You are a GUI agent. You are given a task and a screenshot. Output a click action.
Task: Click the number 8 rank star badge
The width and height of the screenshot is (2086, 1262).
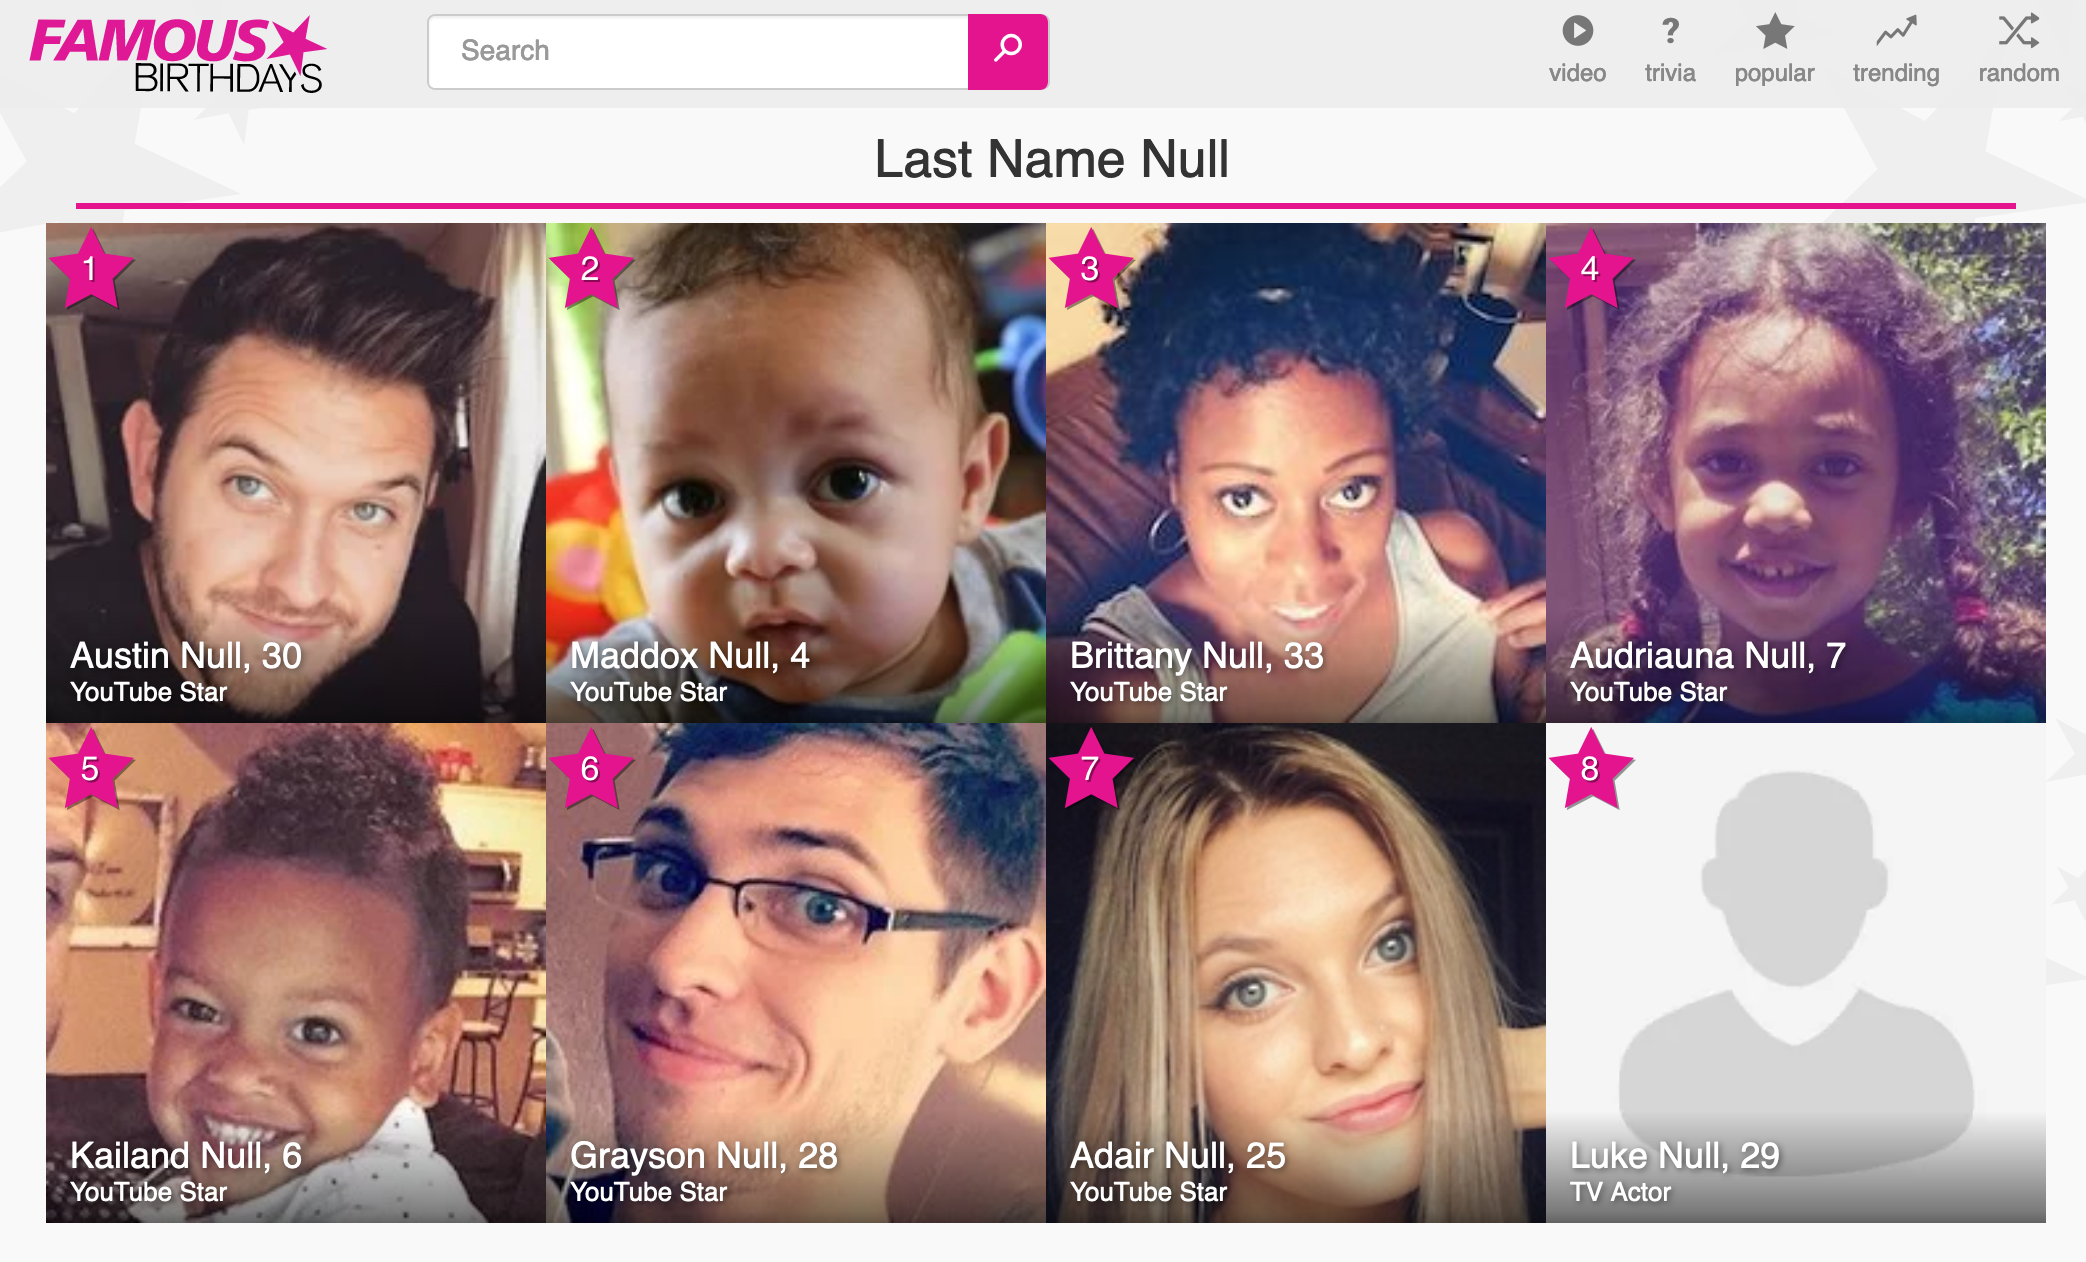click(x=1590, y=768)
